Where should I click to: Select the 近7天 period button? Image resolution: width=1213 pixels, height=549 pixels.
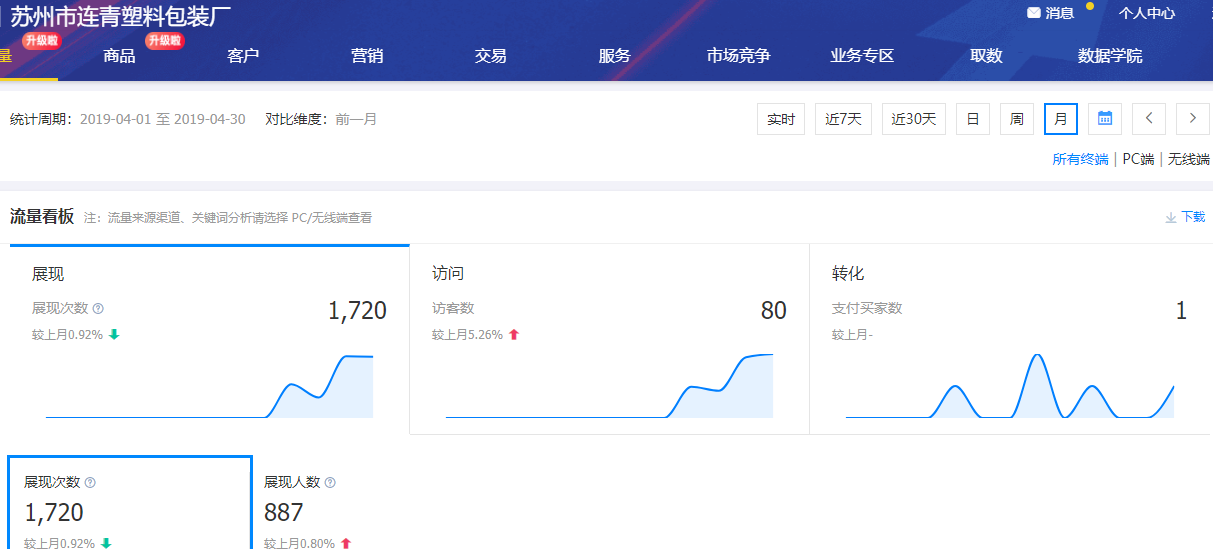point(844,119)
